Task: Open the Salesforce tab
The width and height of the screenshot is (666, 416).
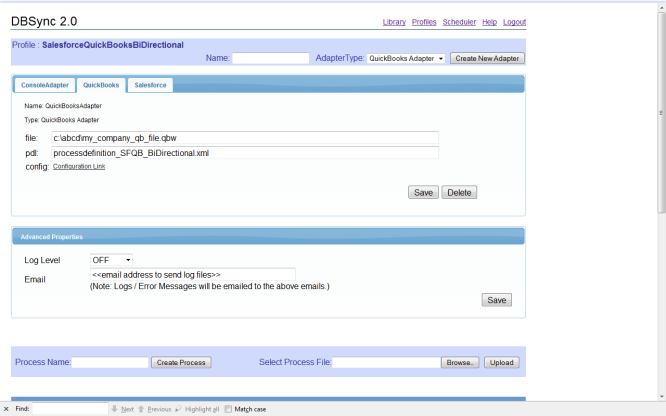Action: pyautogui.click(x=150, y=86)
